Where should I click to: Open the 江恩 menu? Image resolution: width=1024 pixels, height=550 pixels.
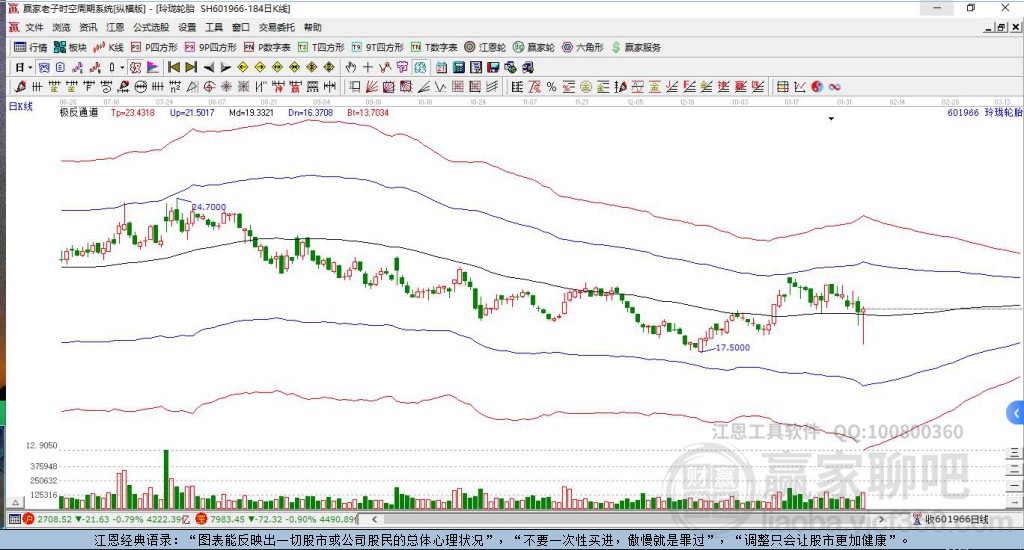click(x=115, y=27)
